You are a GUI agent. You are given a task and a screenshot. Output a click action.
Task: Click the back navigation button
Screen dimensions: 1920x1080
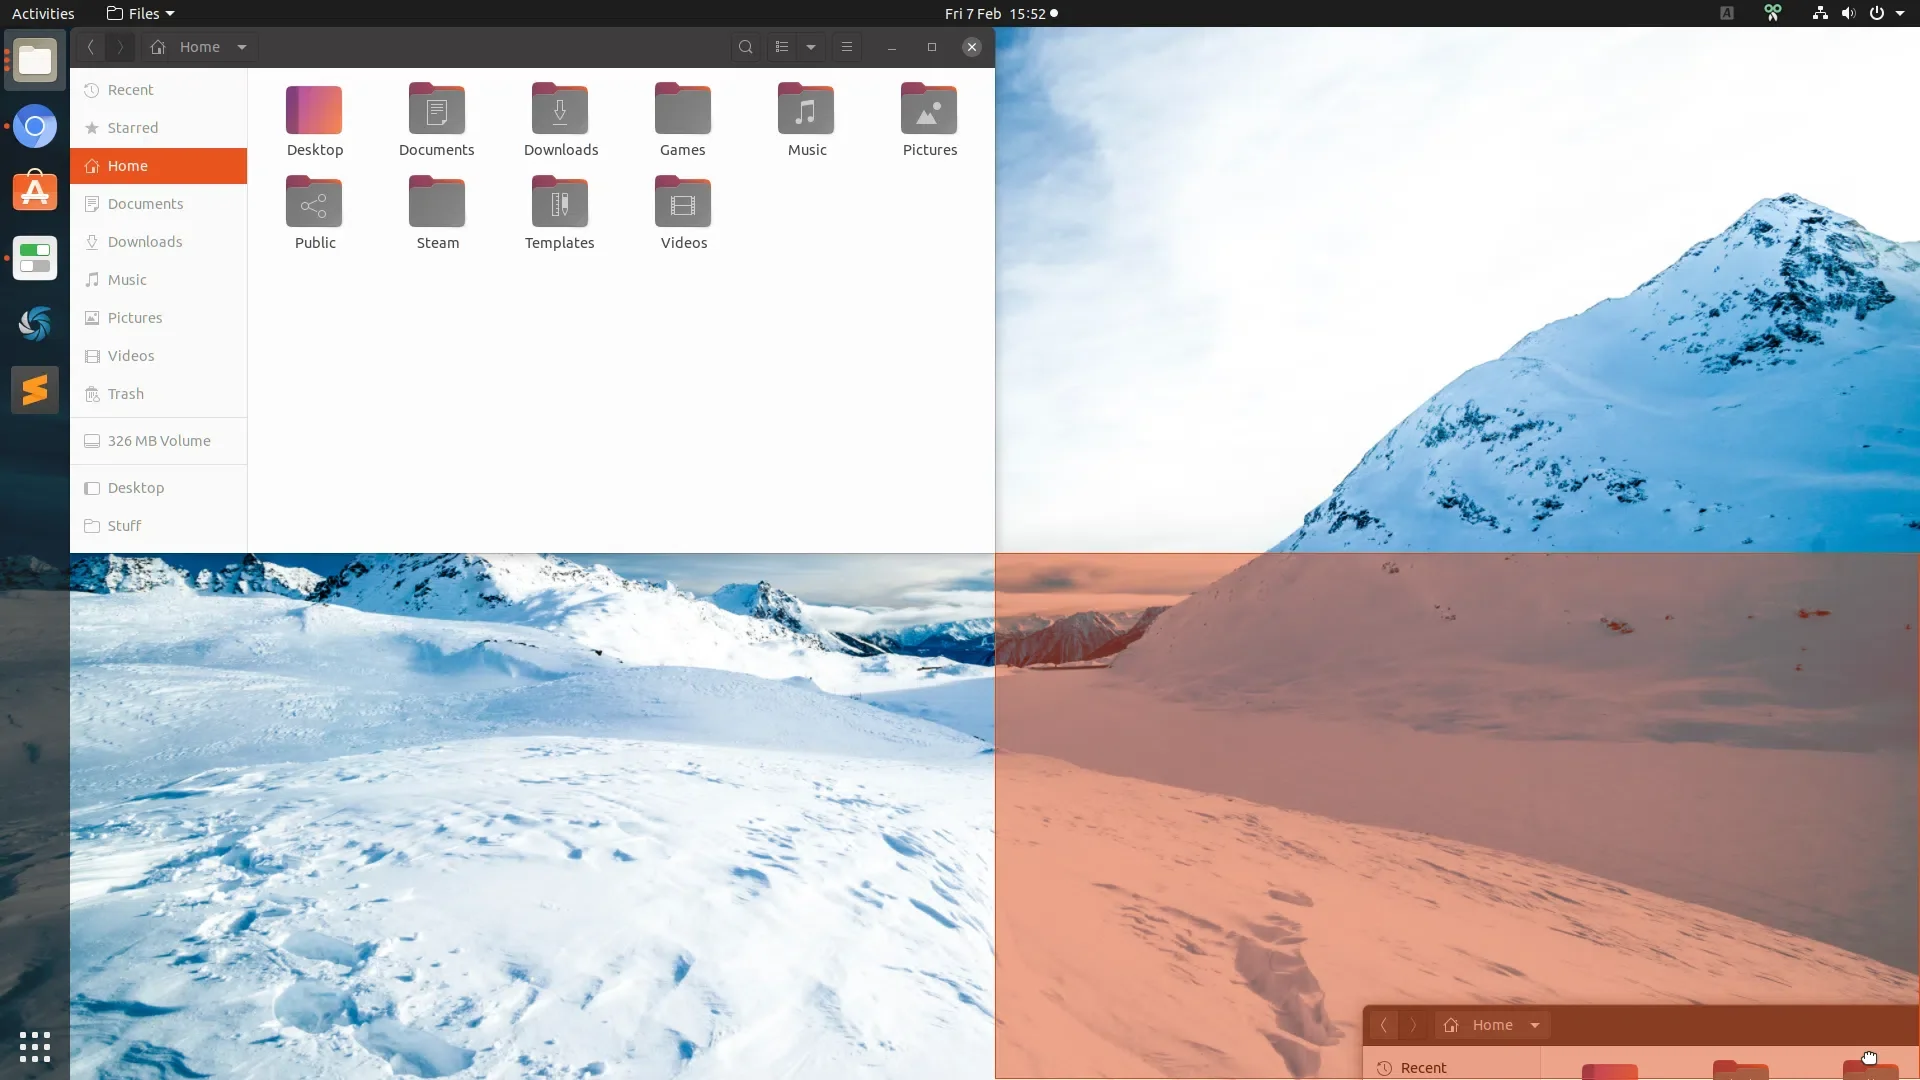90,47
